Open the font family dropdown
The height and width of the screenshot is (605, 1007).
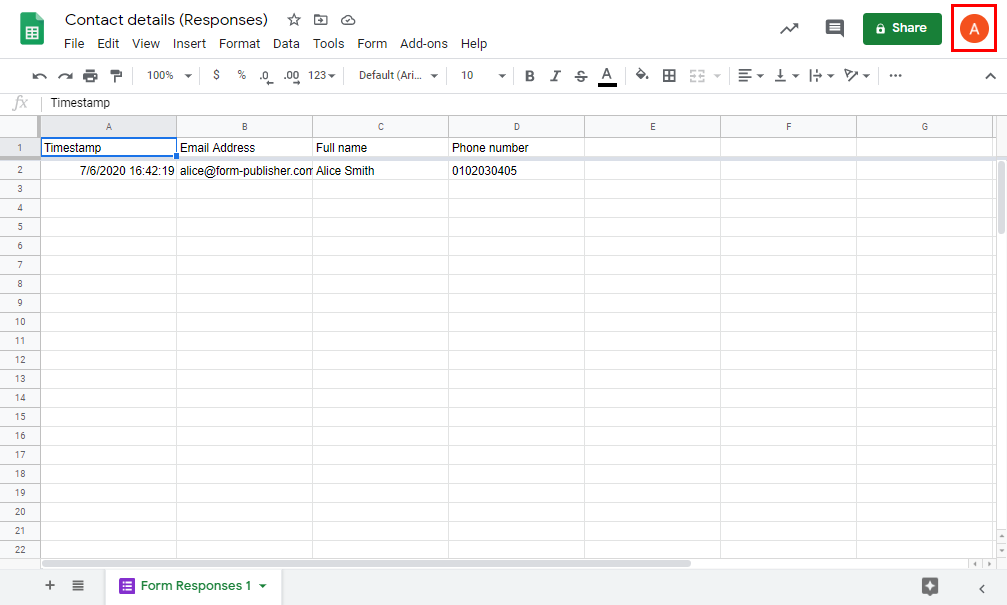click(398, 76)
